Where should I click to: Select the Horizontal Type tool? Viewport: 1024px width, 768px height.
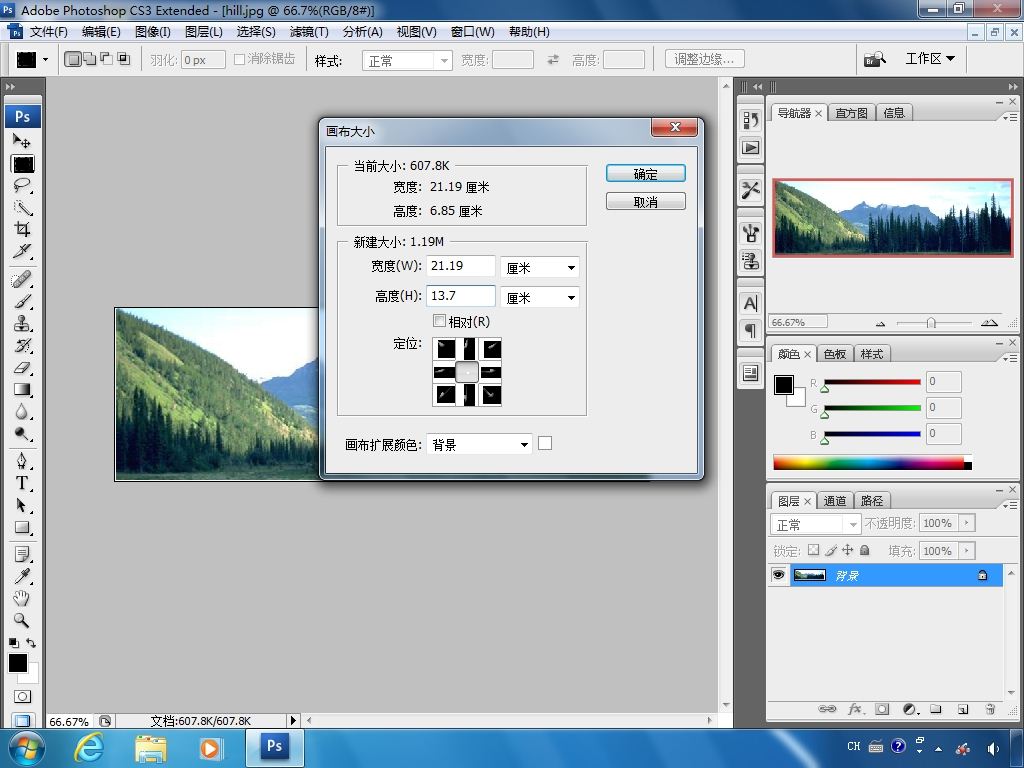[x=22, y=483]
